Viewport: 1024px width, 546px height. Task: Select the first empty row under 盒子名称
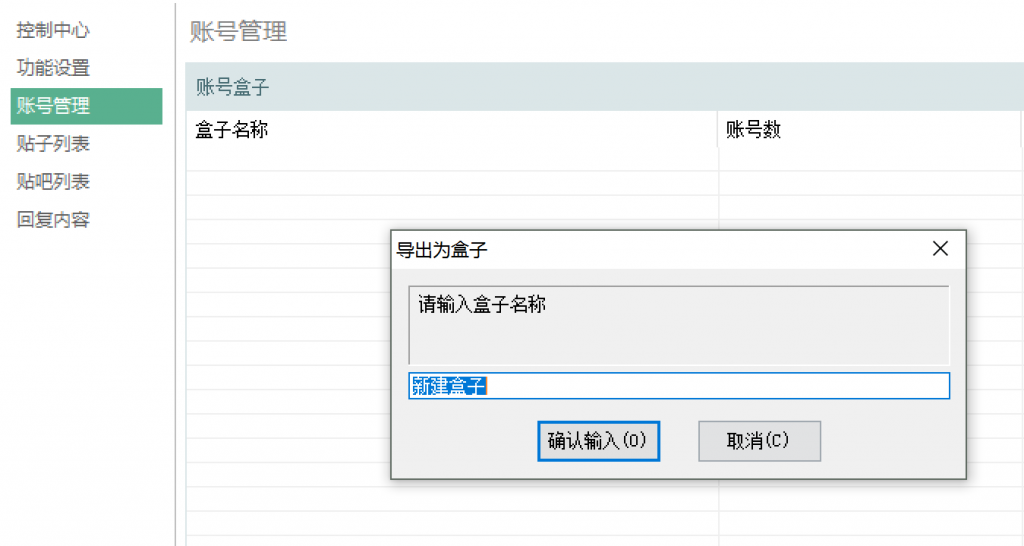coord(450,160)
